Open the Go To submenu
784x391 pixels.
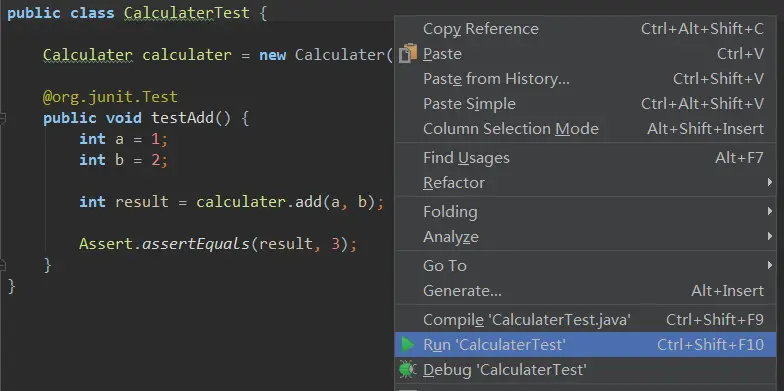pos(585,266)
